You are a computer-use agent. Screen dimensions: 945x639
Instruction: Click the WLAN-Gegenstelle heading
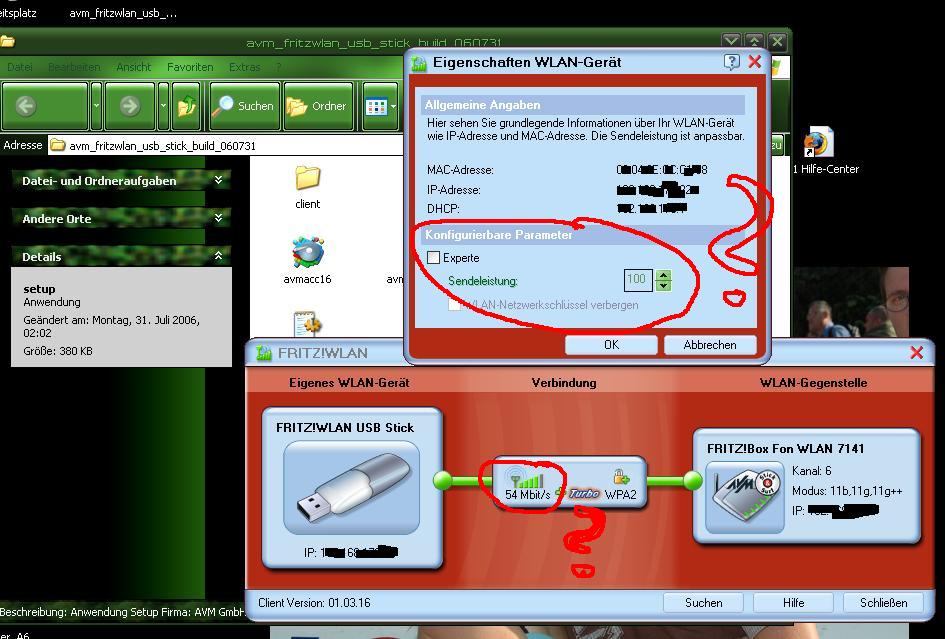pos(814,383)
